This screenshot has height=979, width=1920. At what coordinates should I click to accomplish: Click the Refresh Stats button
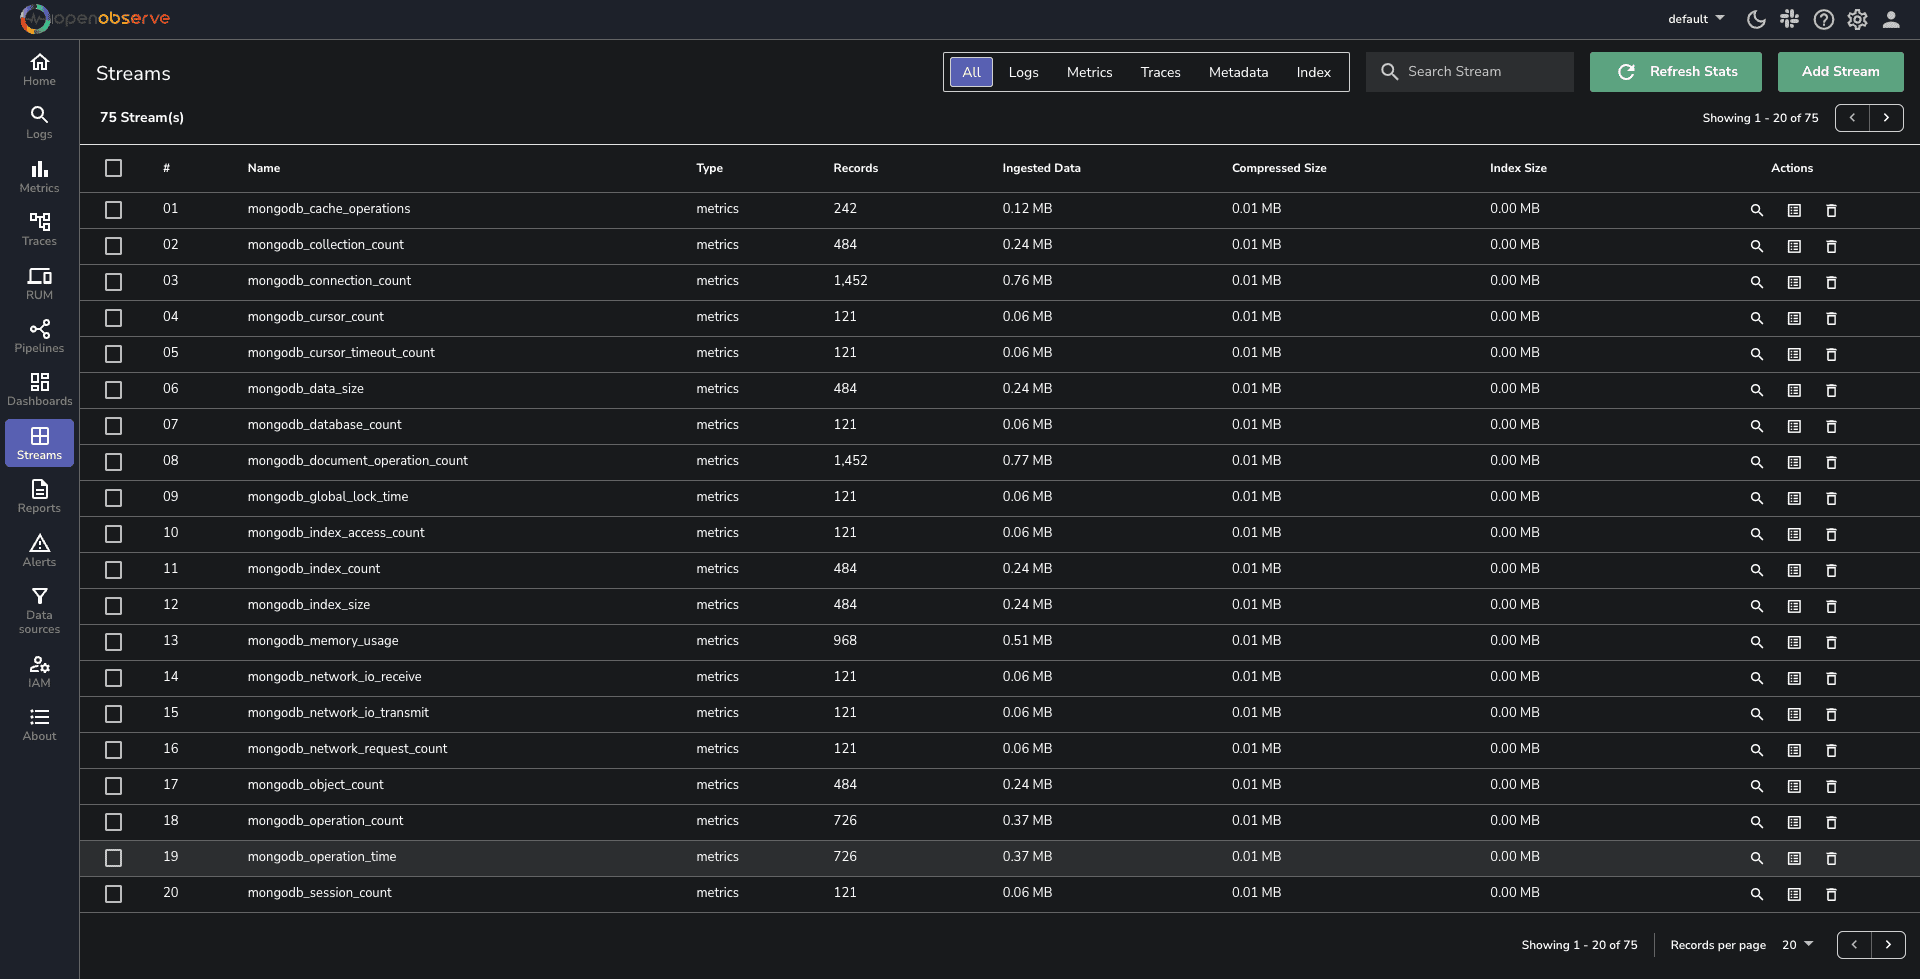(x=1675, y=72)
